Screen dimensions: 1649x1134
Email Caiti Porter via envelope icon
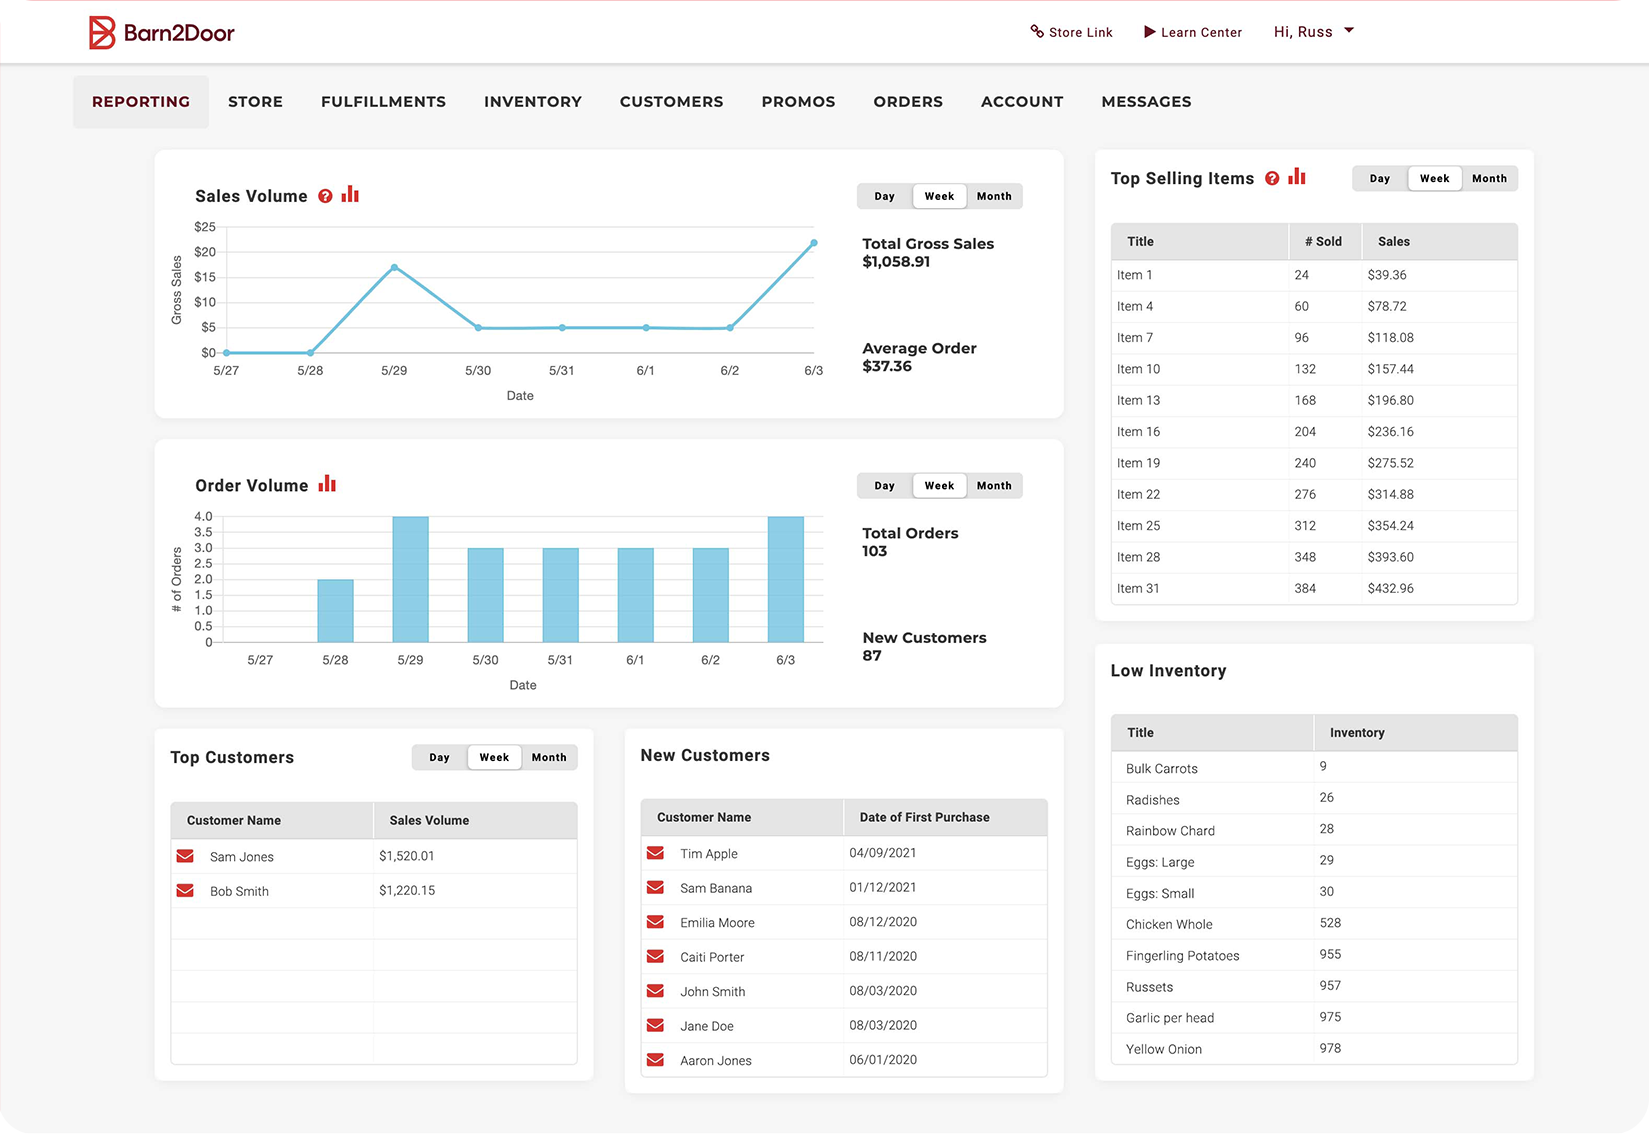(655, 956)
